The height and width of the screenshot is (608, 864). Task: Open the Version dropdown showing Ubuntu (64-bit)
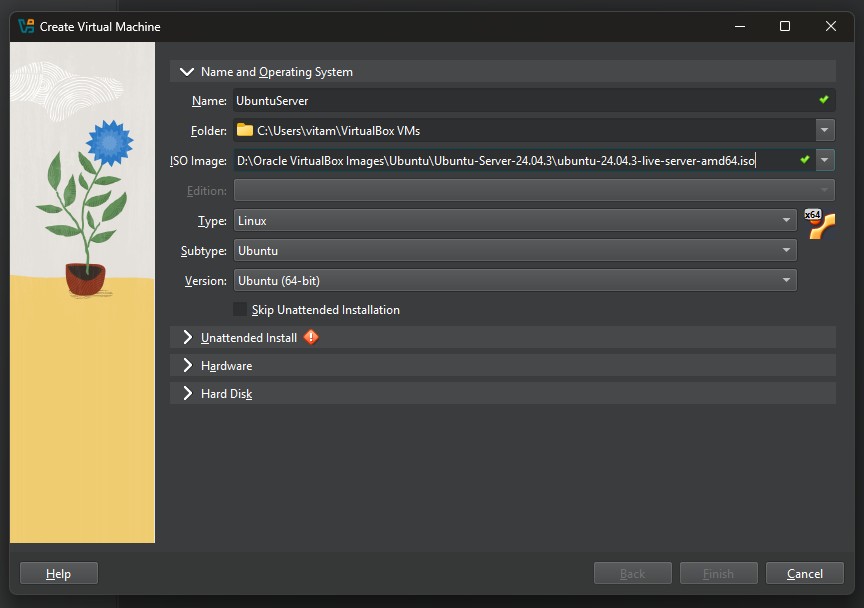(x=515, y=281)
